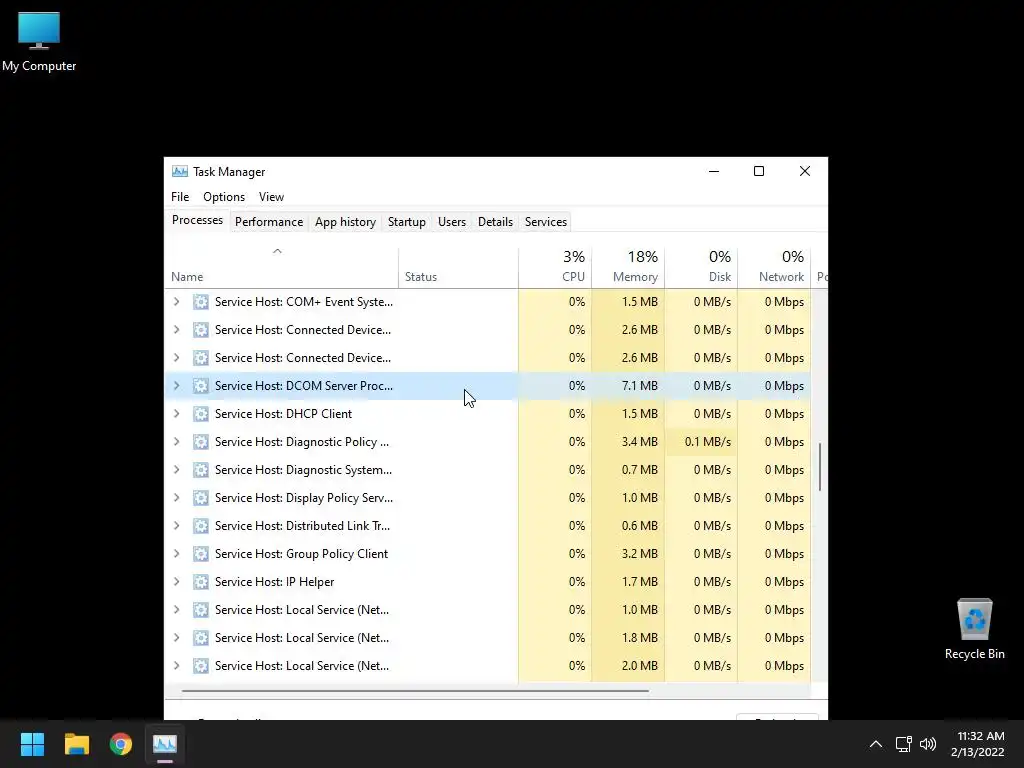This screenshot has width=1024, height=768.
Task: Expand the Group Policy Client service host
Action: pos(176,554)
